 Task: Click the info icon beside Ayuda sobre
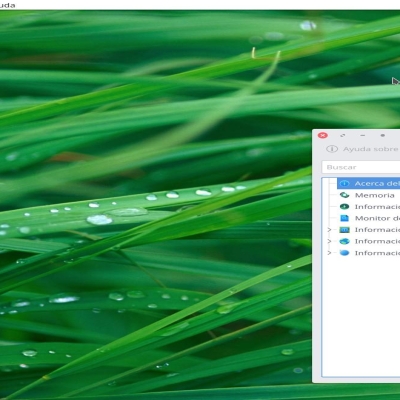(332, 149)
